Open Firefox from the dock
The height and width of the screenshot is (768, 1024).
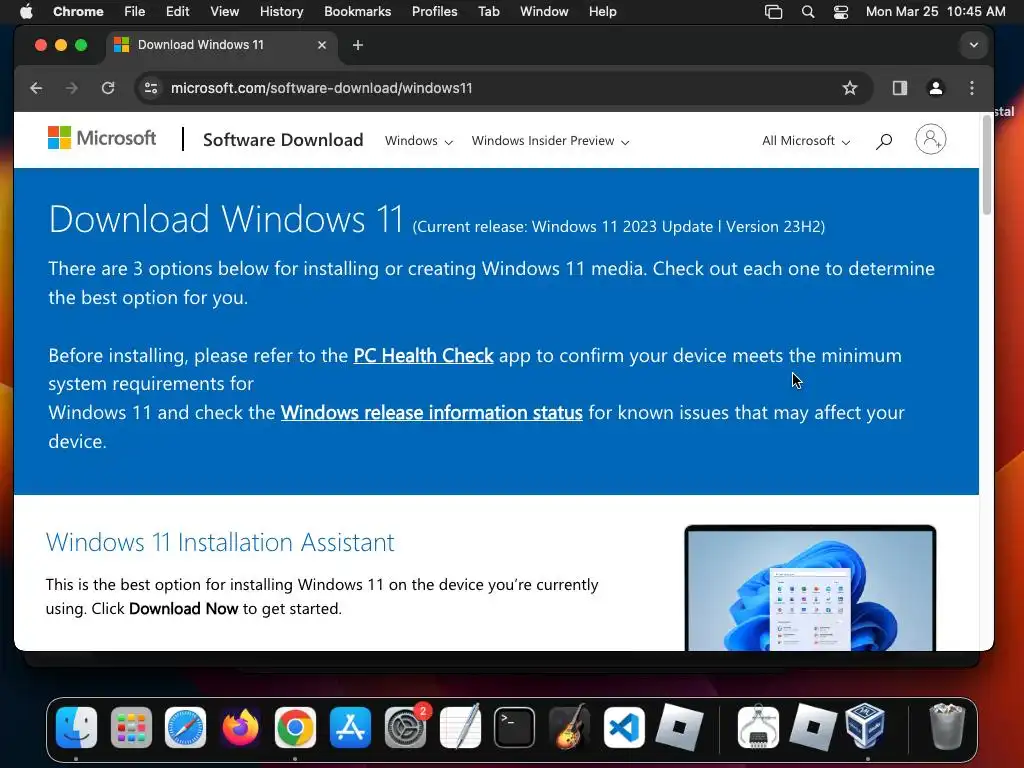click(240, 727)
